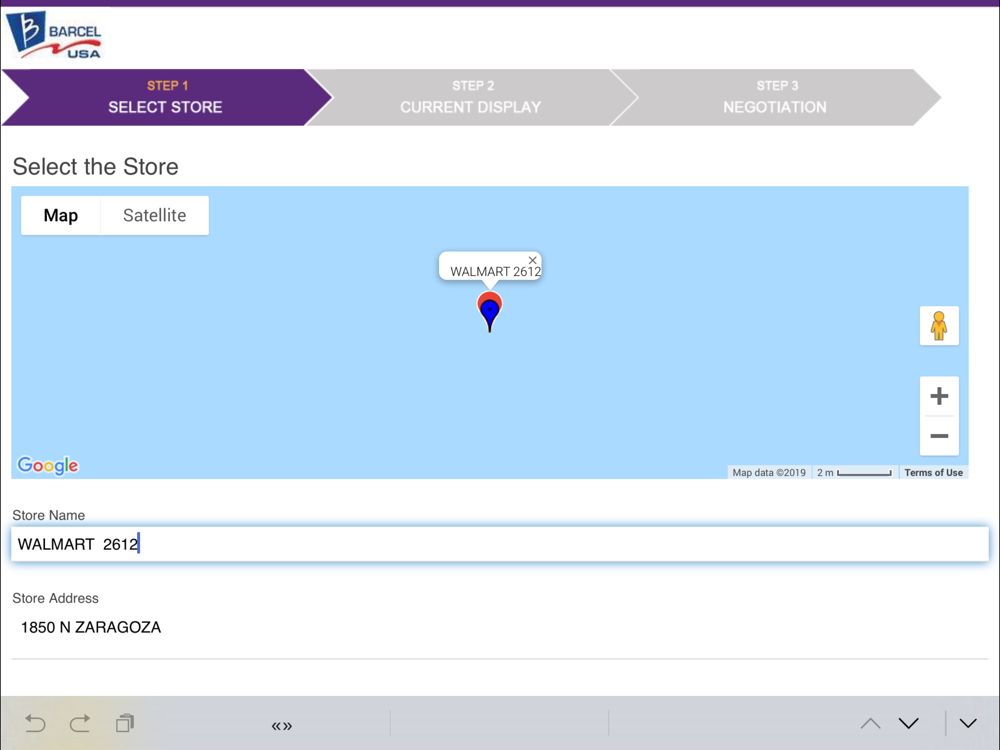The width and height of the screenshot is (1000, 750).
Task: Tap the keyboard paste clipboard icon
Action: 125,723
